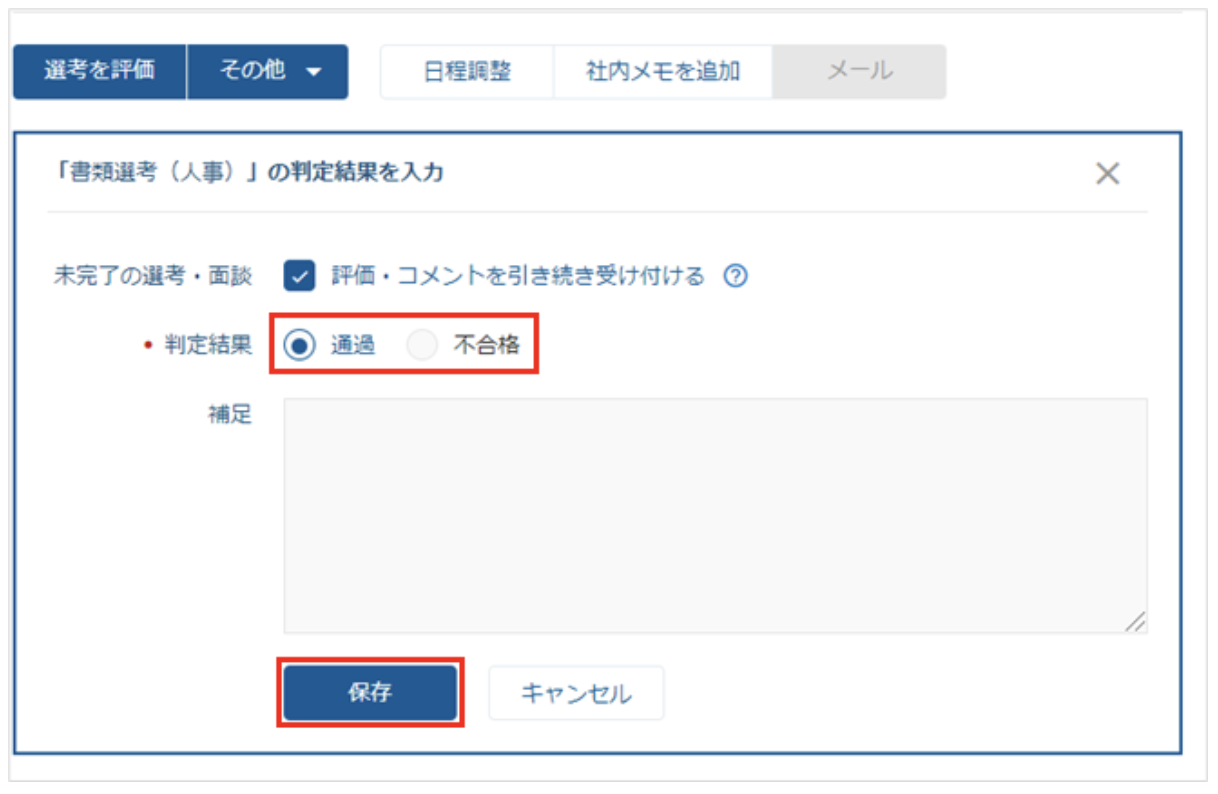Select the 通過 radio button

coord(299,346)
